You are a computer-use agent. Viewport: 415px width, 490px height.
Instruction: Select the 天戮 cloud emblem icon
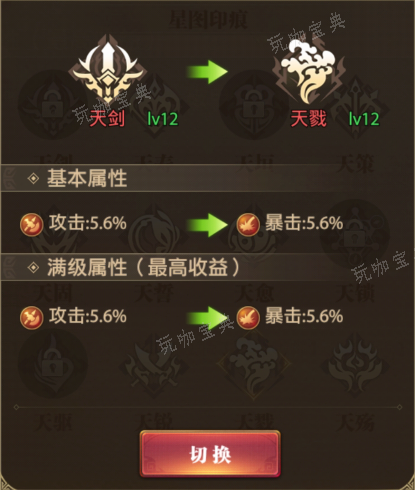point(308,71)
